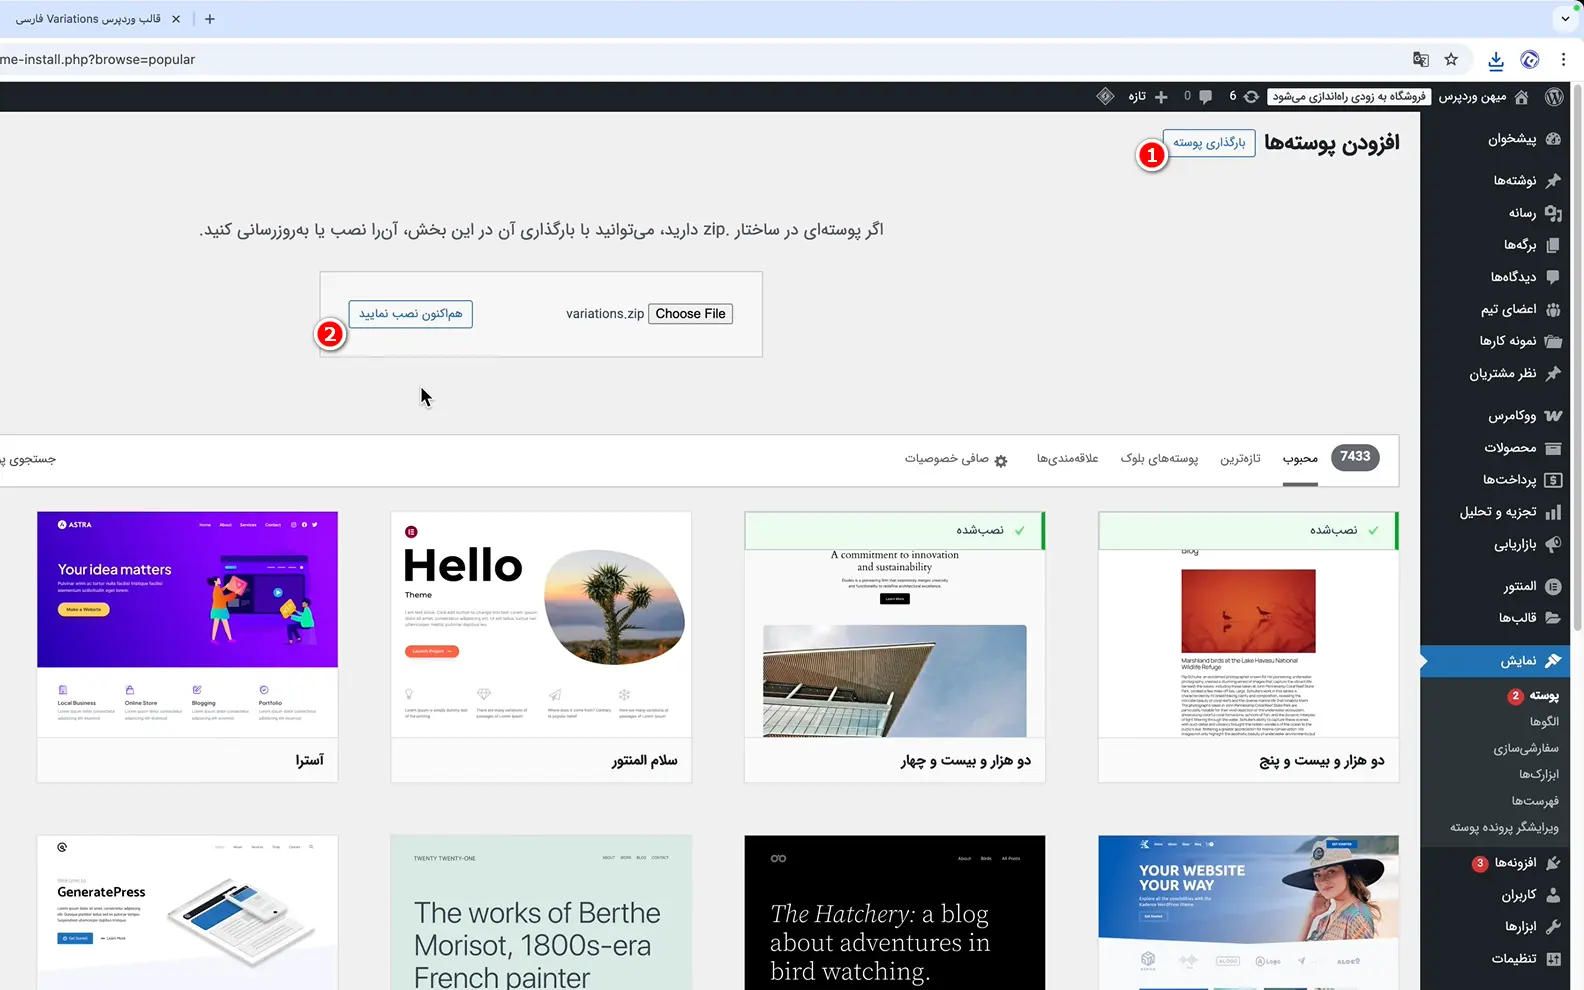Click the مهین وردپرس site name
The height and width of the screenshot is (990, 1584).
[1472, 97]
